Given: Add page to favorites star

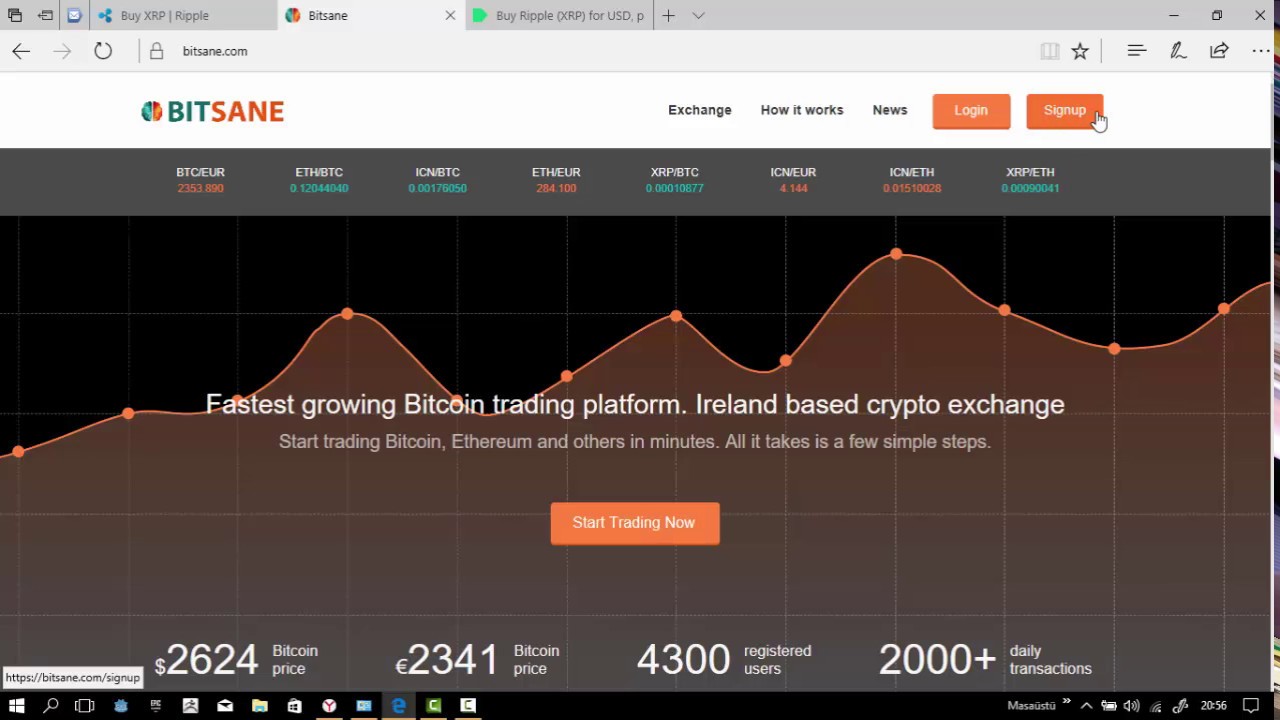Looking at the screenshot, I should [x=1080, y=51].
